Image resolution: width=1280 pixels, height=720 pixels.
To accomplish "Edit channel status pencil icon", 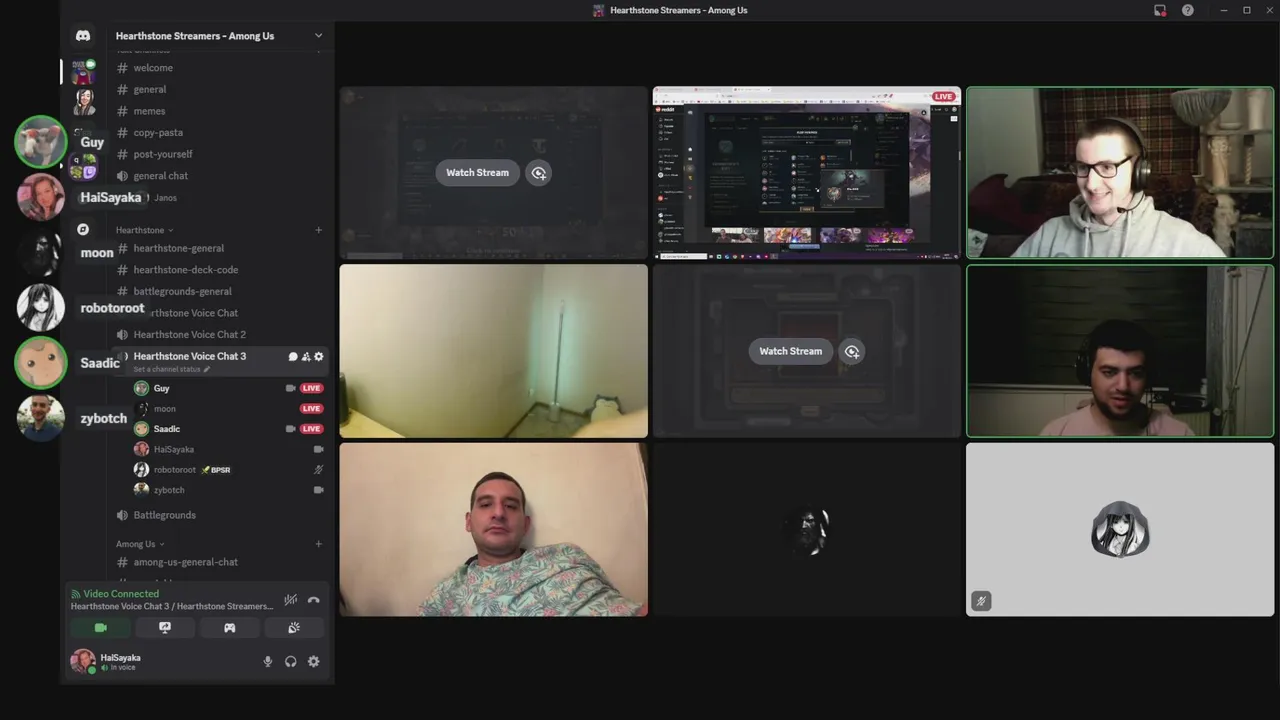I will [207, 369].
